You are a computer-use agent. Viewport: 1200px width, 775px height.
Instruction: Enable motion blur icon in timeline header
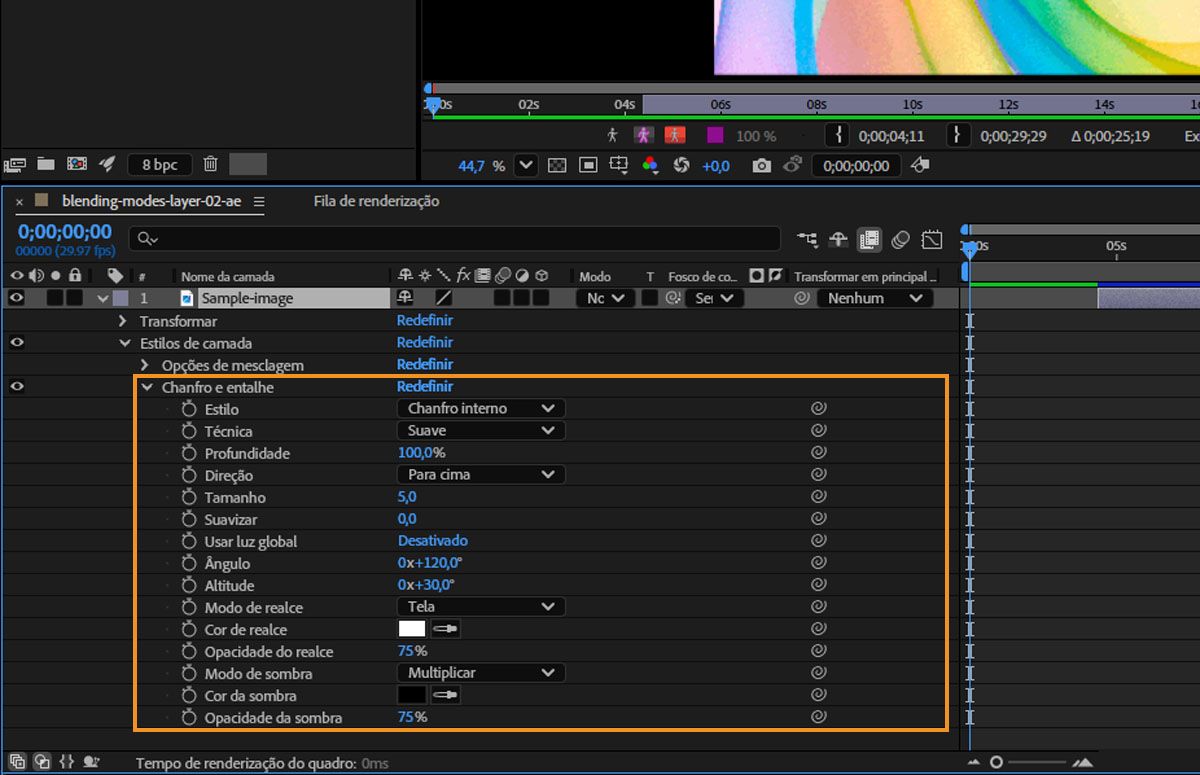click(x=900, y=239)
